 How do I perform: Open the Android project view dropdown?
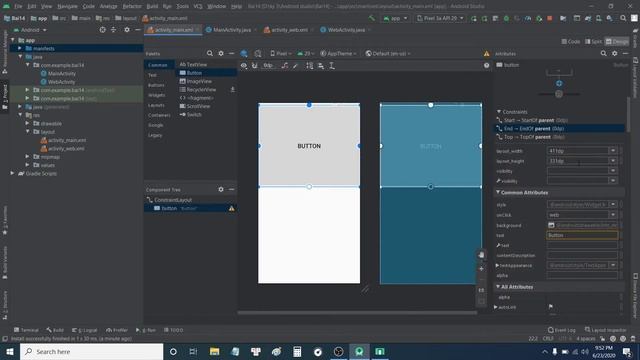click(30, 30)
